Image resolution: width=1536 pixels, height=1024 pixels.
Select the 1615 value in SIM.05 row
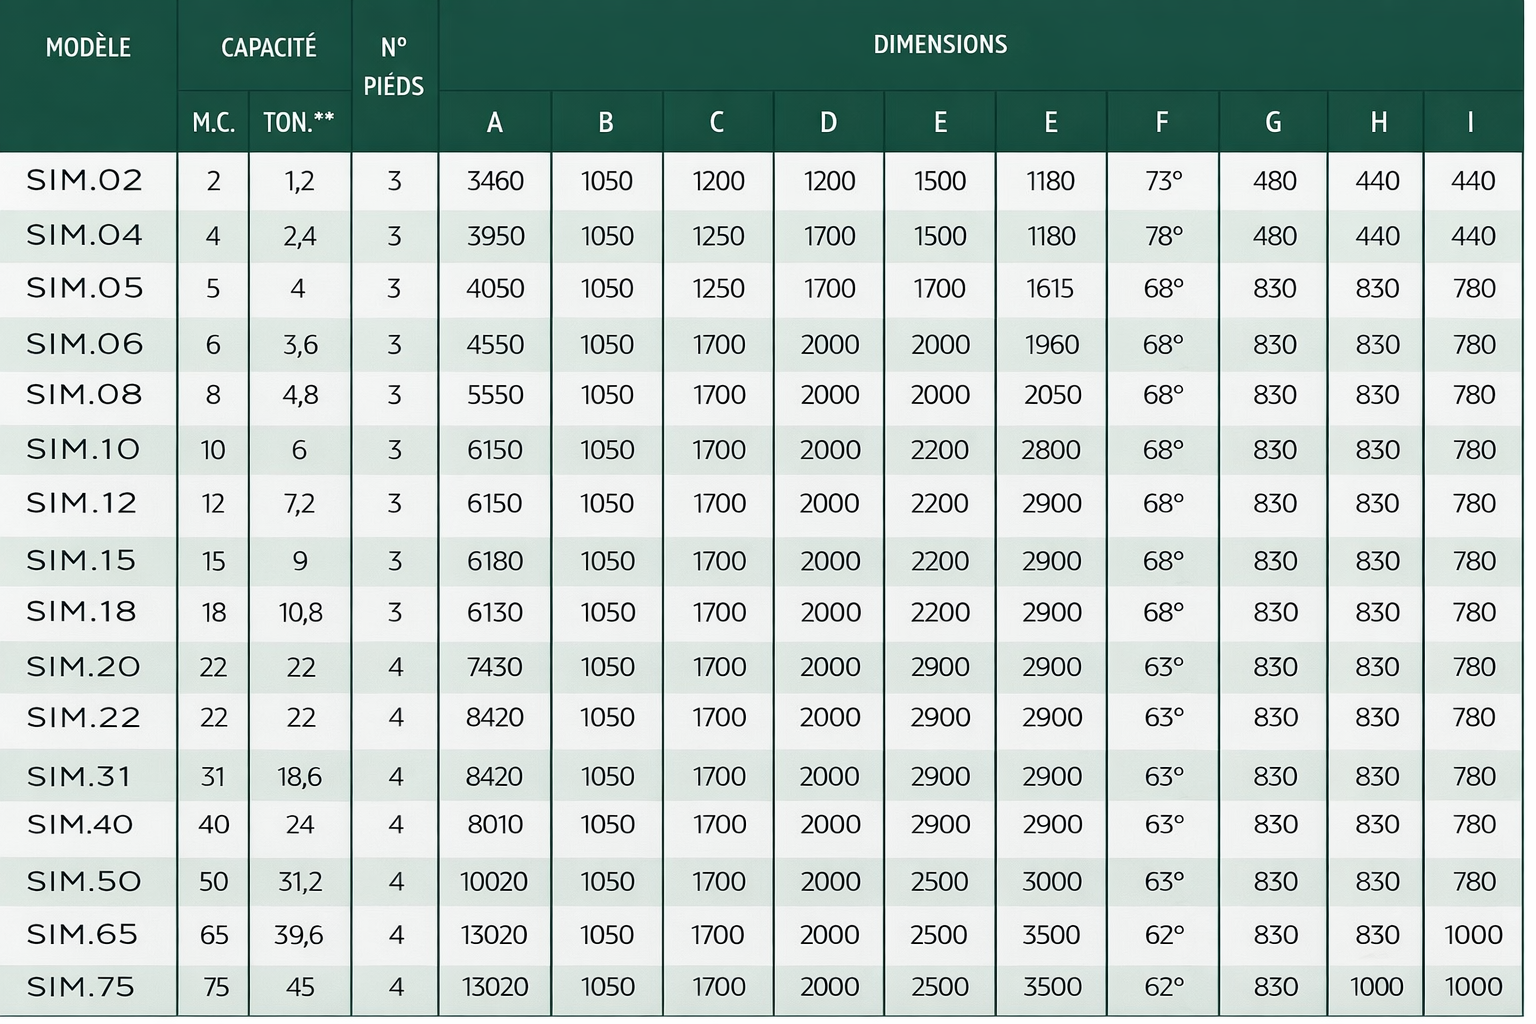coord(1050,289)
